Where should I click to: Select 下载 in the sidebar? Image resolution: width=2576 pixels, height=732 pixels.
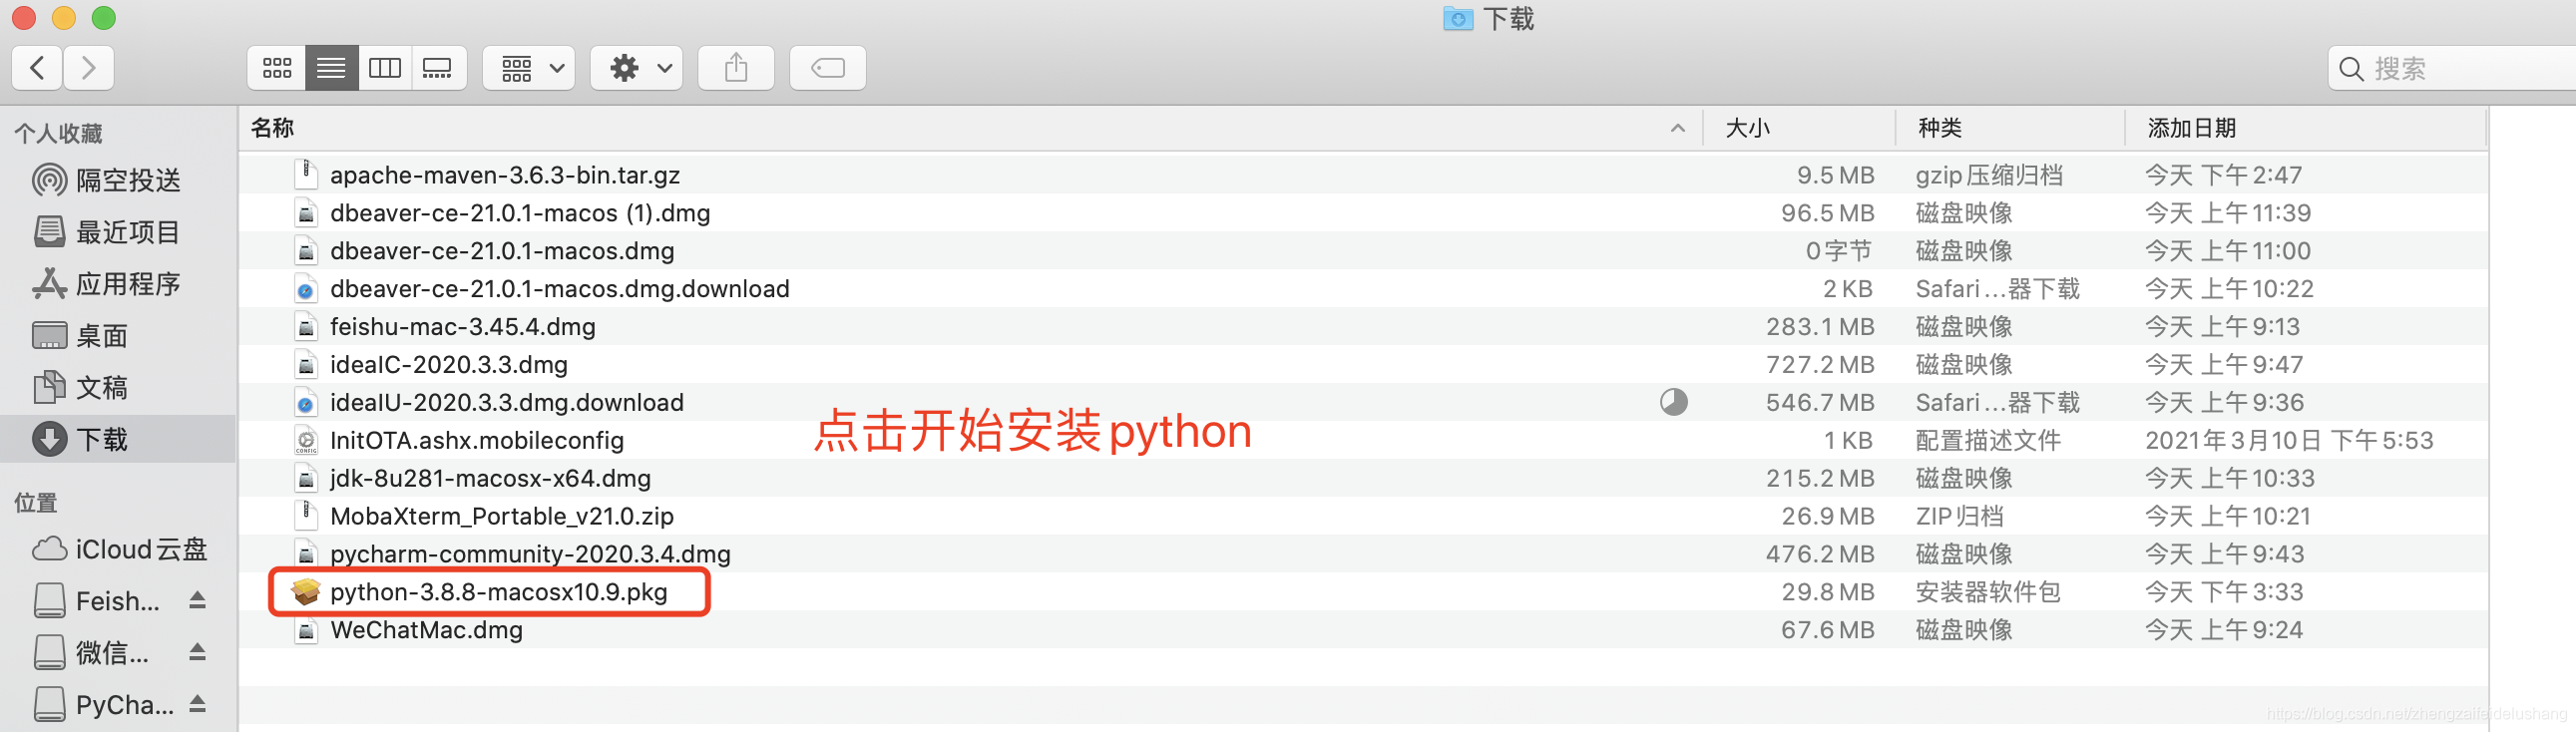(118, 439)
